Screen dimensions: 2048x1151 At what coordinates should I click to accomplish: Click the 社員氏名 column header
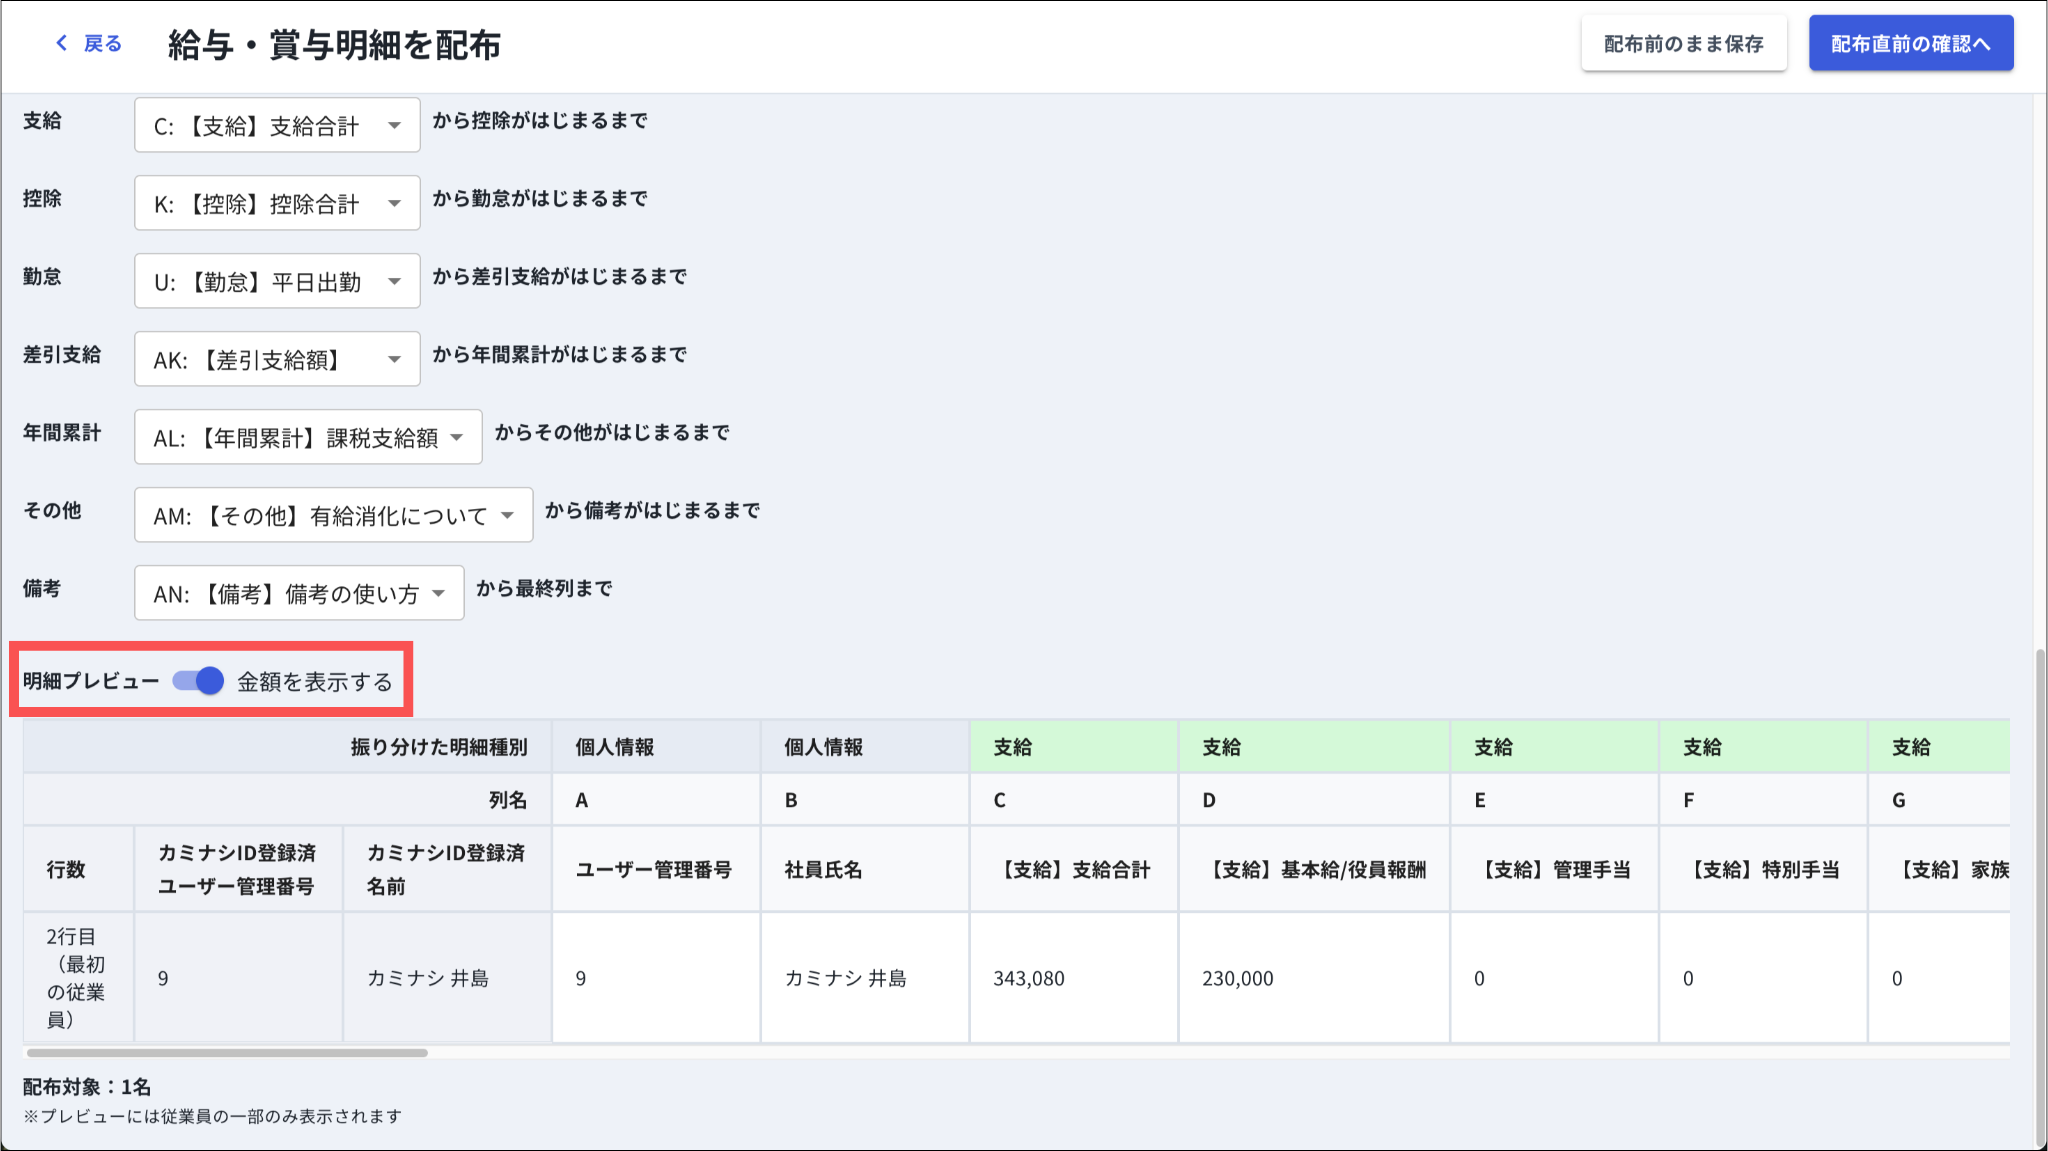click(x=823, y=870)
